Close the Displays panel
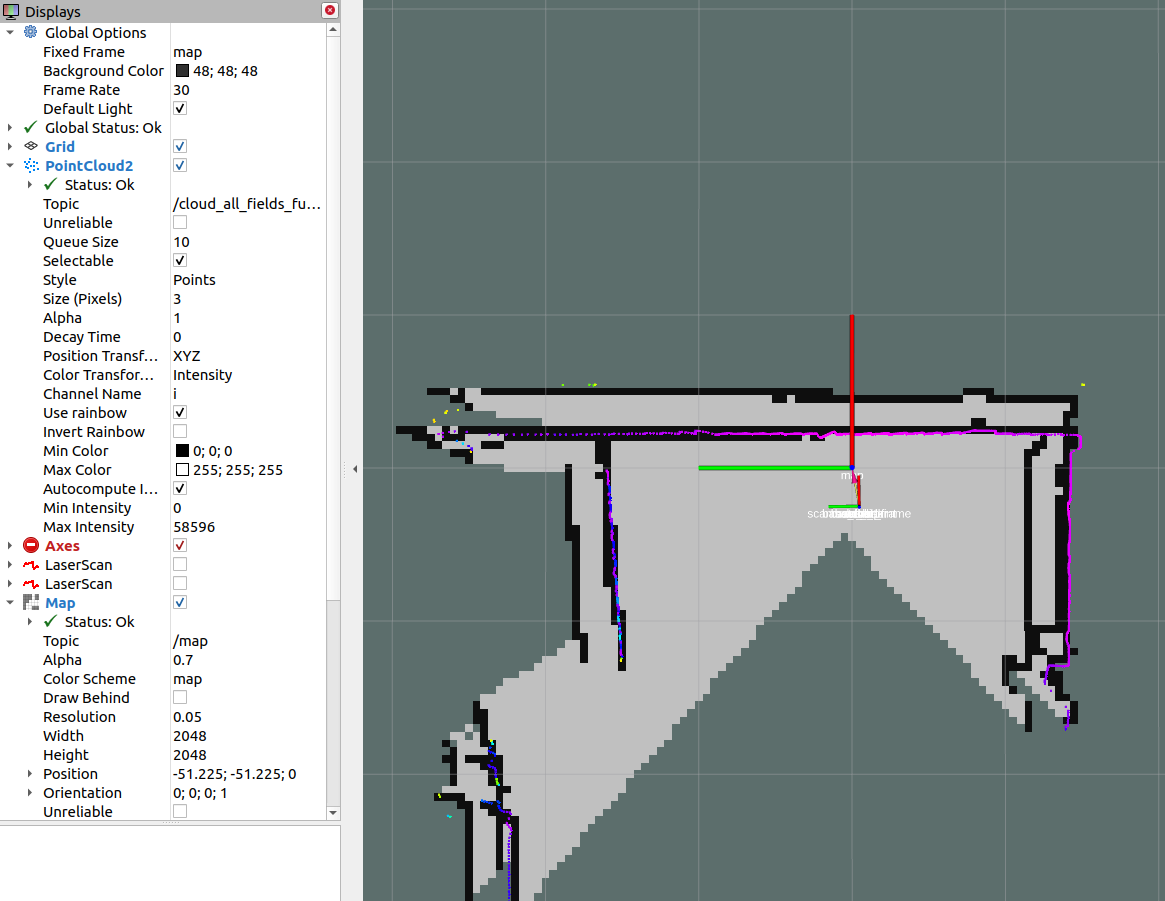Viewport: 1165px width, 901px height. coord(329,10)
